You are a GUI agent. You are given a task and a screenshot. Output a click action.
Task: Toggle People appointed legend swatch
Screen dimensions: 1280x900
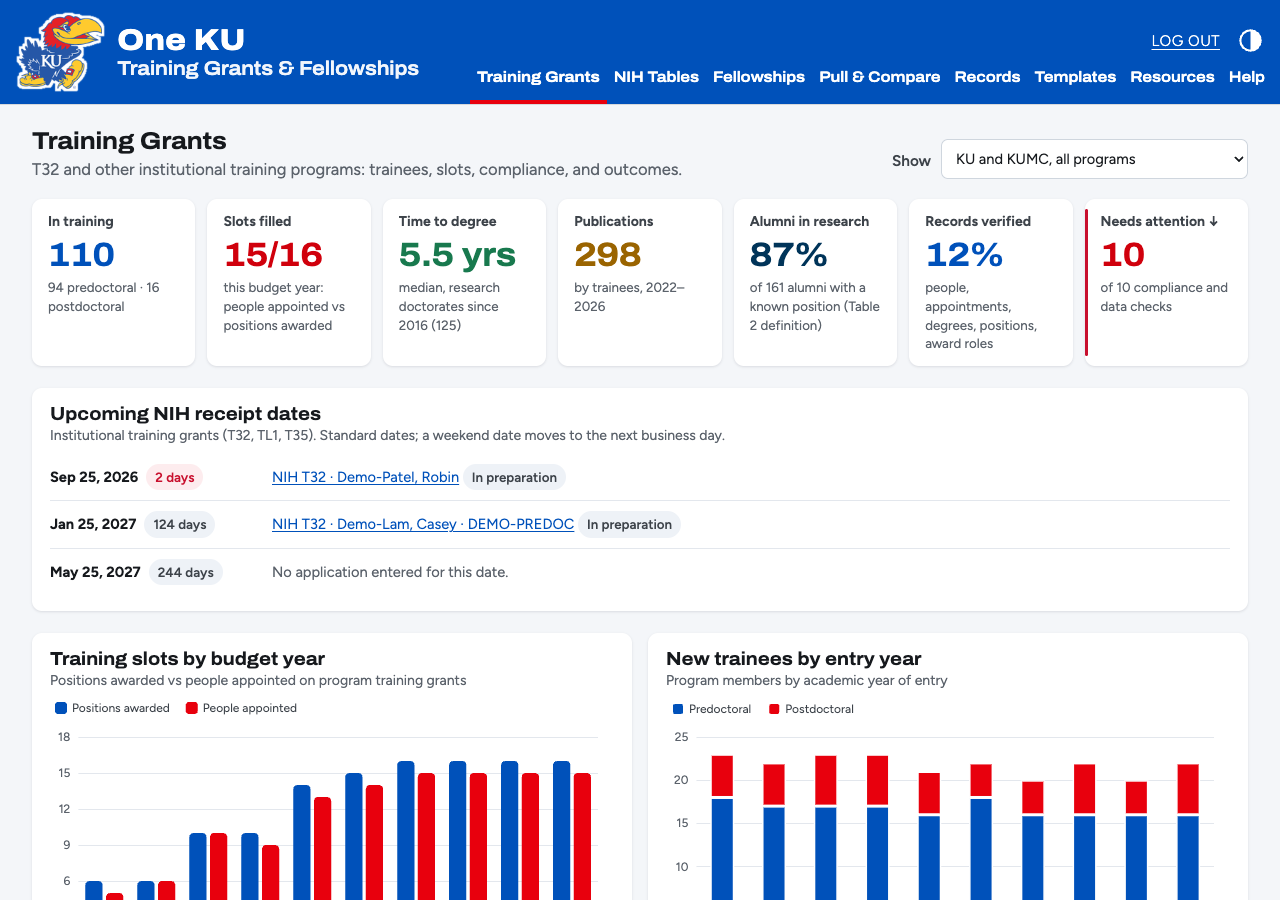pos(192,708)
